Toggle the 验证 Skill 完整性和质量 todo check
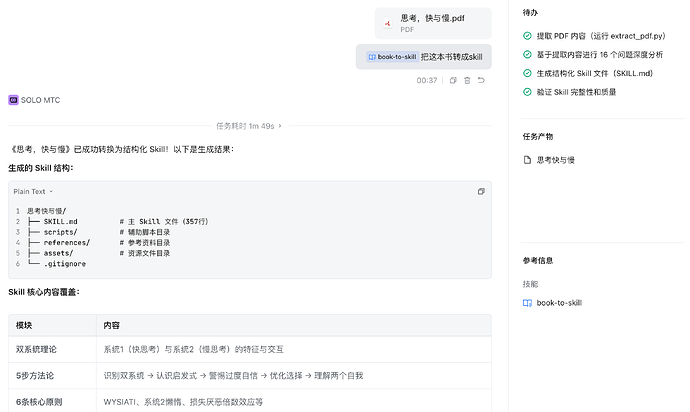Image resolution: width=690 pixels, height=412 pixels. 527,92
